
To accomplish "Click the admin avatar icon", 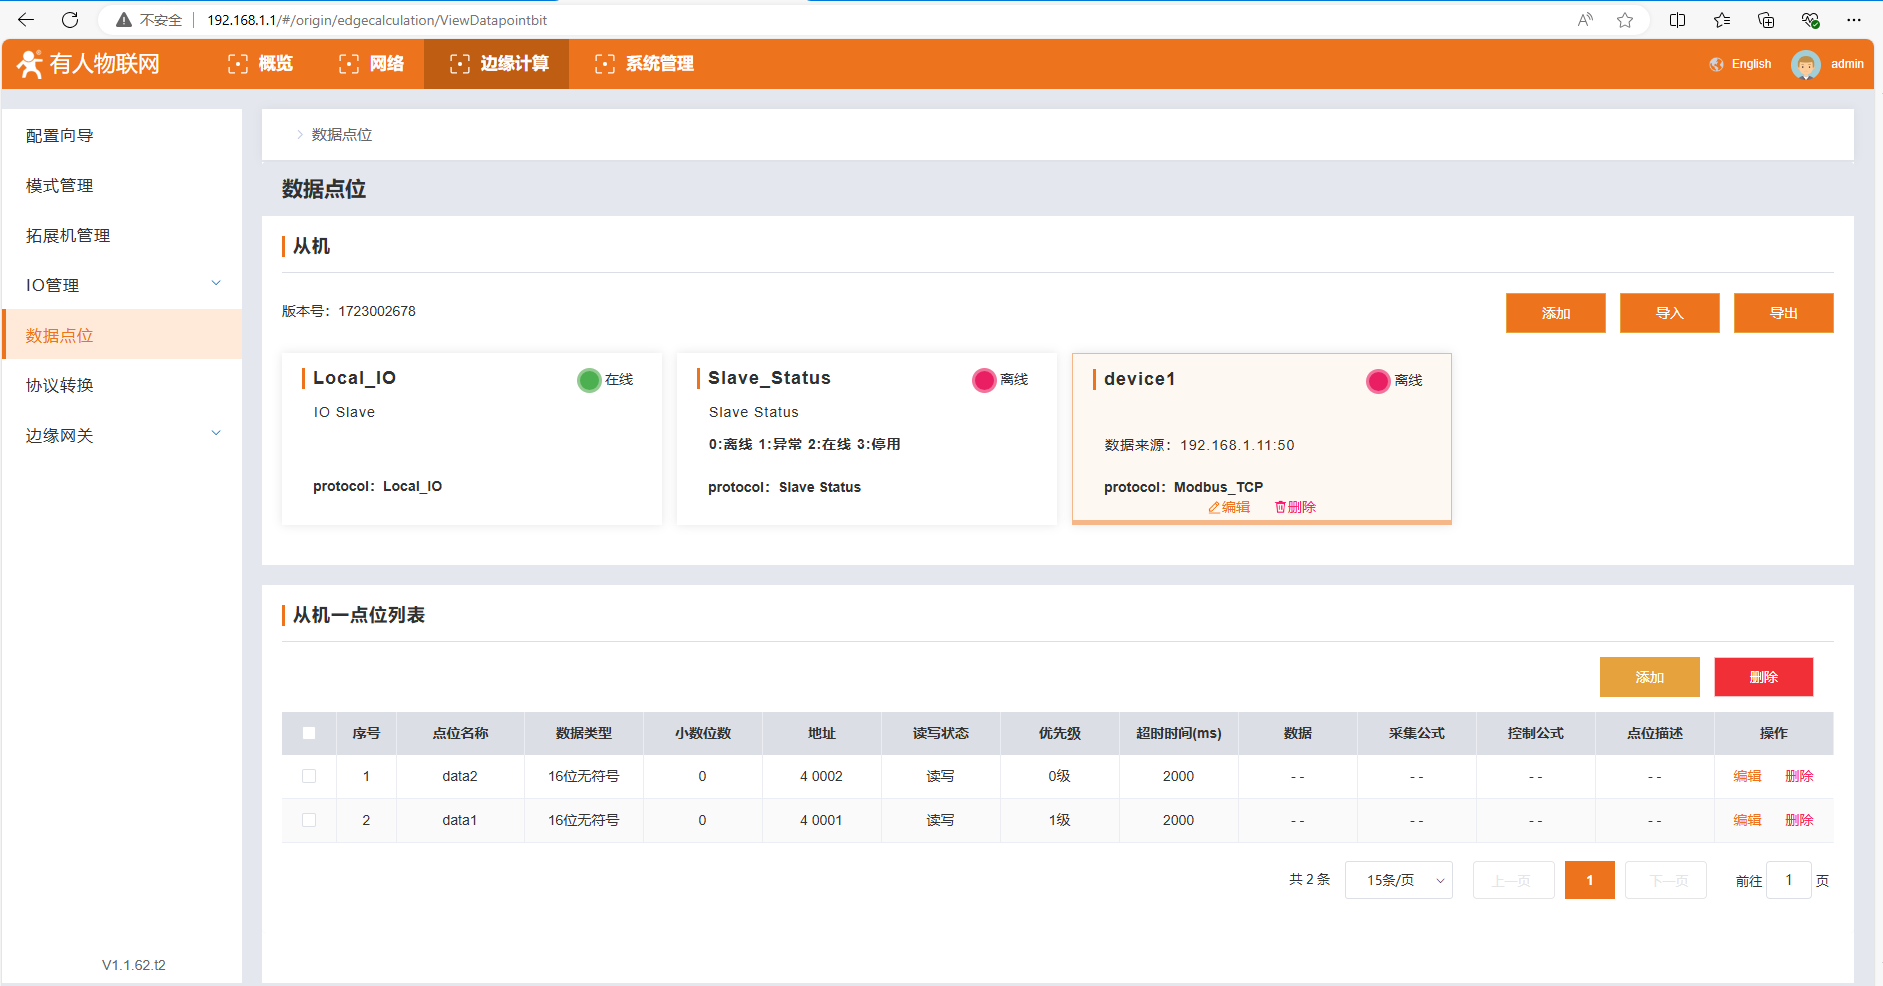I will [x=1805, y=64].
